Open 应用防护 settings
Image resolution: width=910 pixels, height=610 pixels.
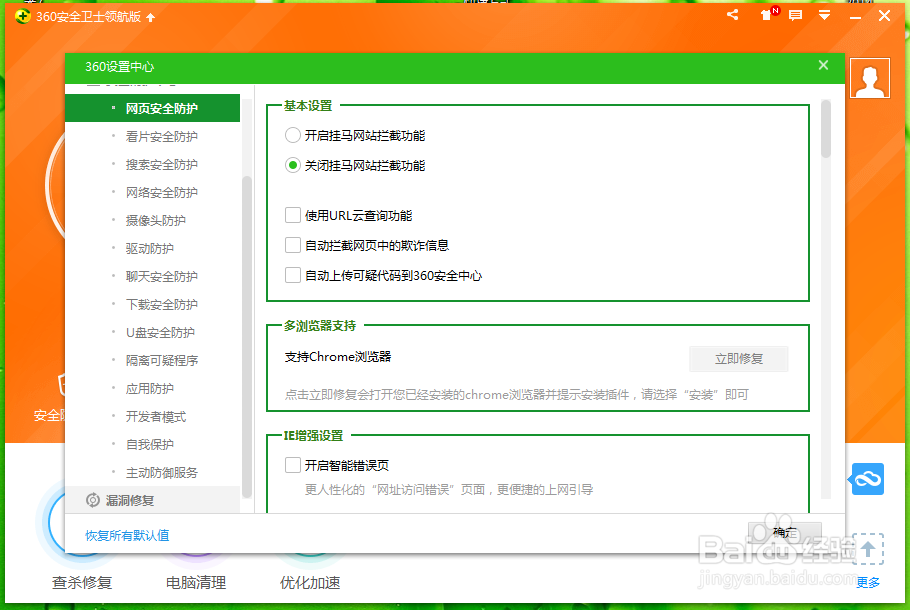152,388
